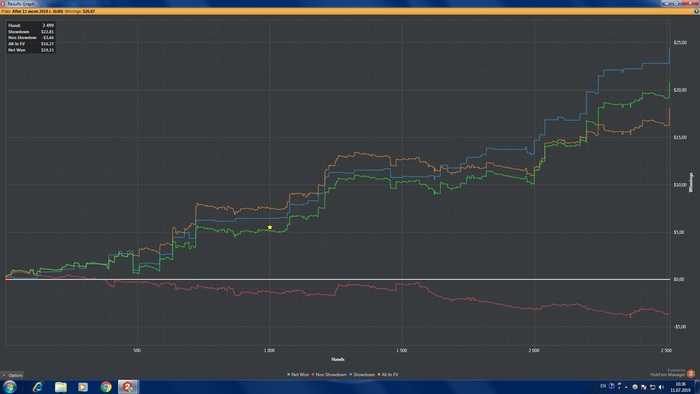Expand the Options panel at bottom left
The image size is (700, 394).
(x=12, y=375)
